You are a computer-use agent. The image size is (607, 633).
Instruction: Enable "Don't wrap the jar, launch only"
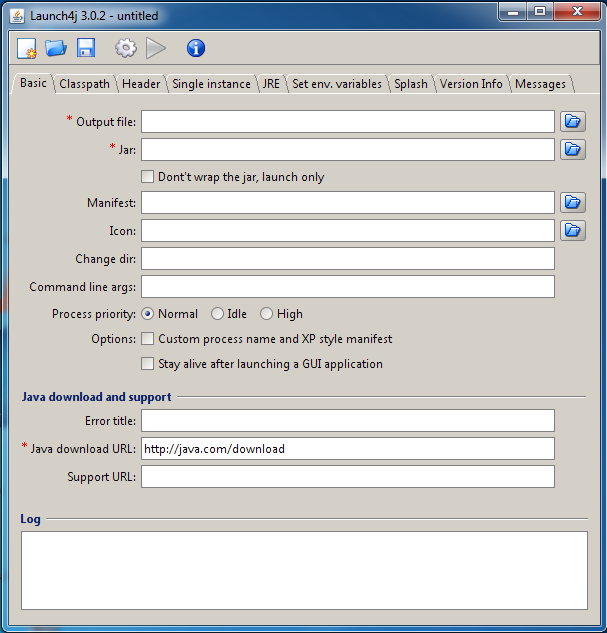[147, 177]
